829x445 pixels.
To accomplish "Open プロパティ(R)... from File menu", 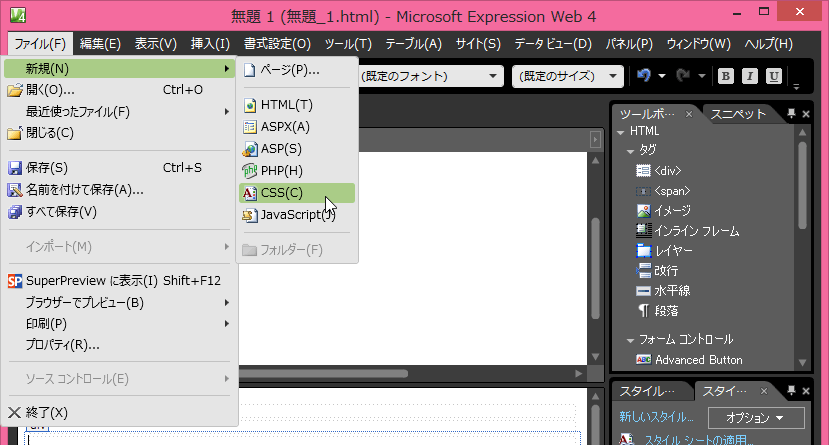I will [x=119, y=345].
